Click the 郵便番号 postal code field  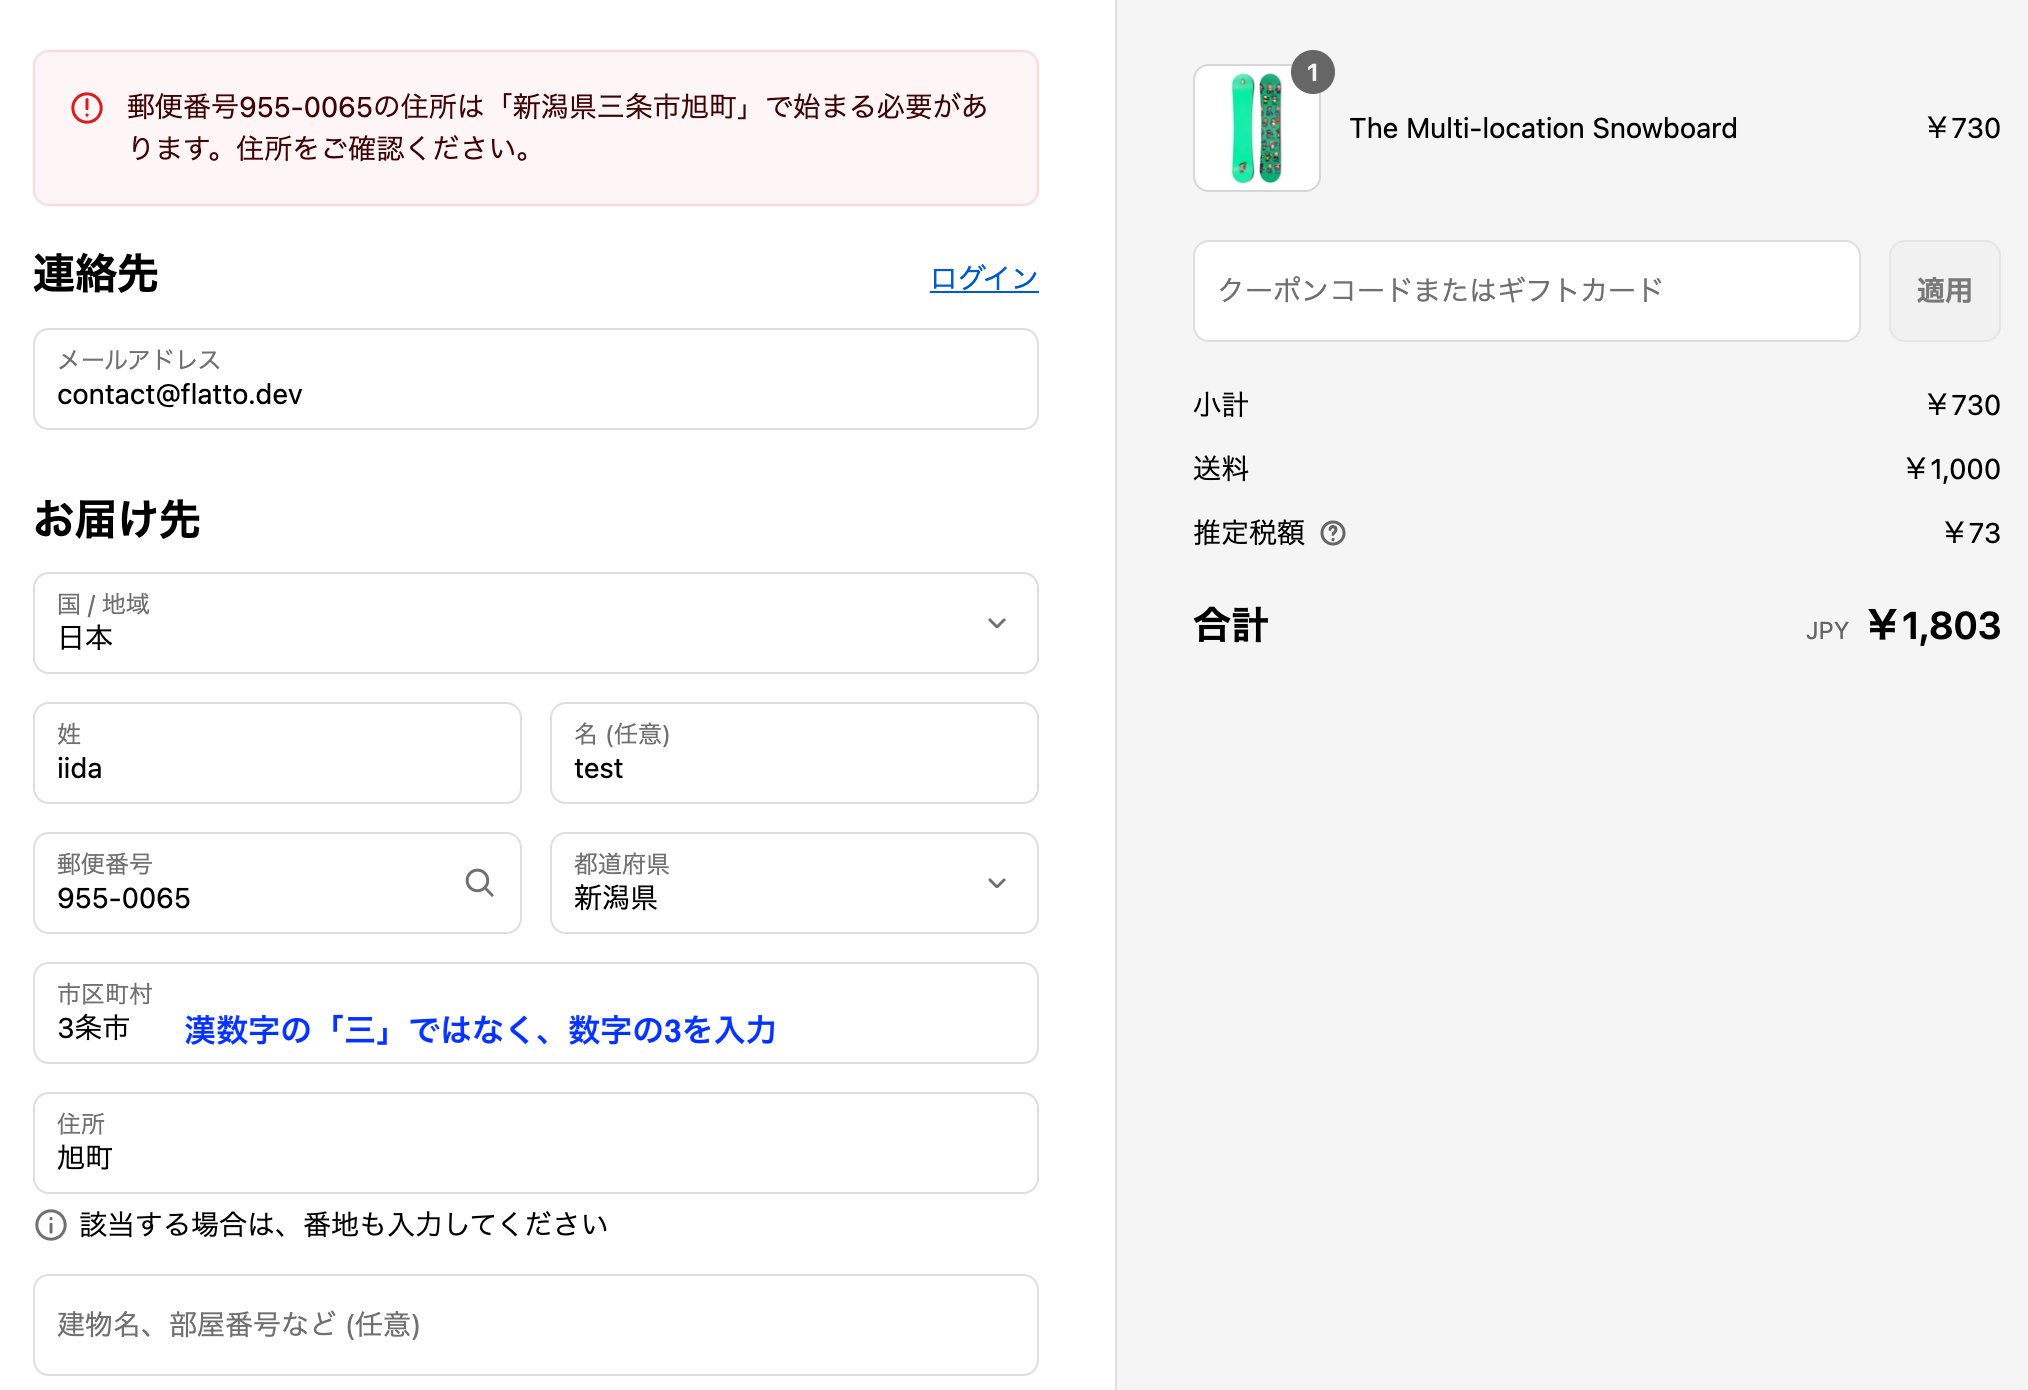click(x=250, y=884)
